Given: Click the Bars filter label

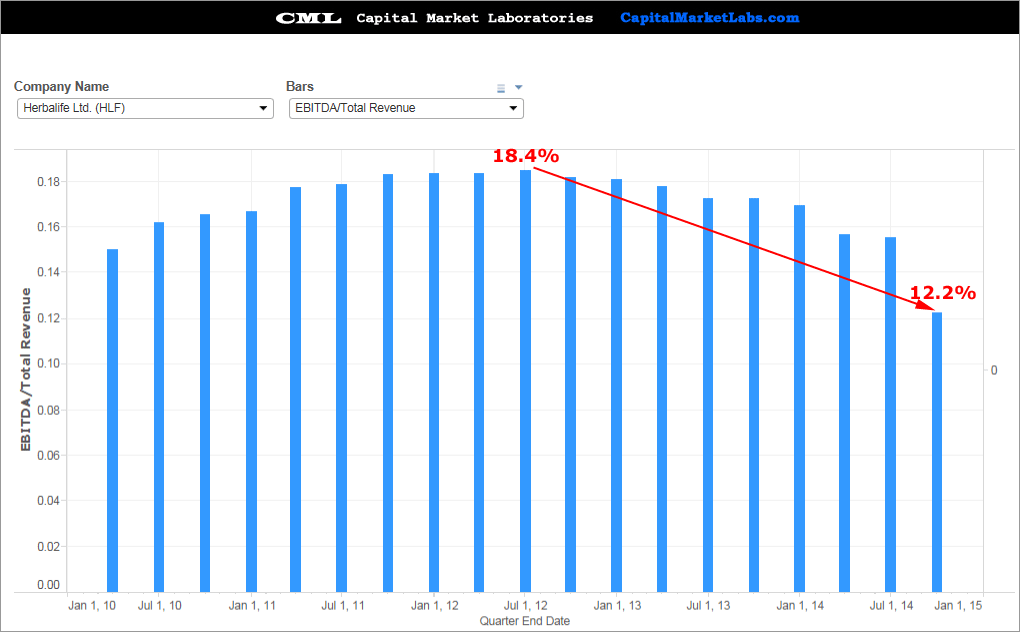Looking at the screenshot, I should pos(300,86).
